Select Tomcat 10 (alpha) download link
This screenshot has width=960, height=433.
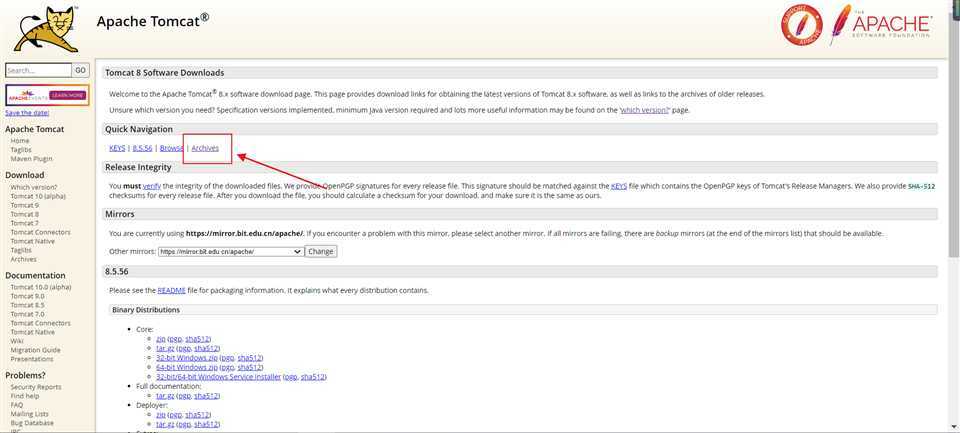point(38,196)
